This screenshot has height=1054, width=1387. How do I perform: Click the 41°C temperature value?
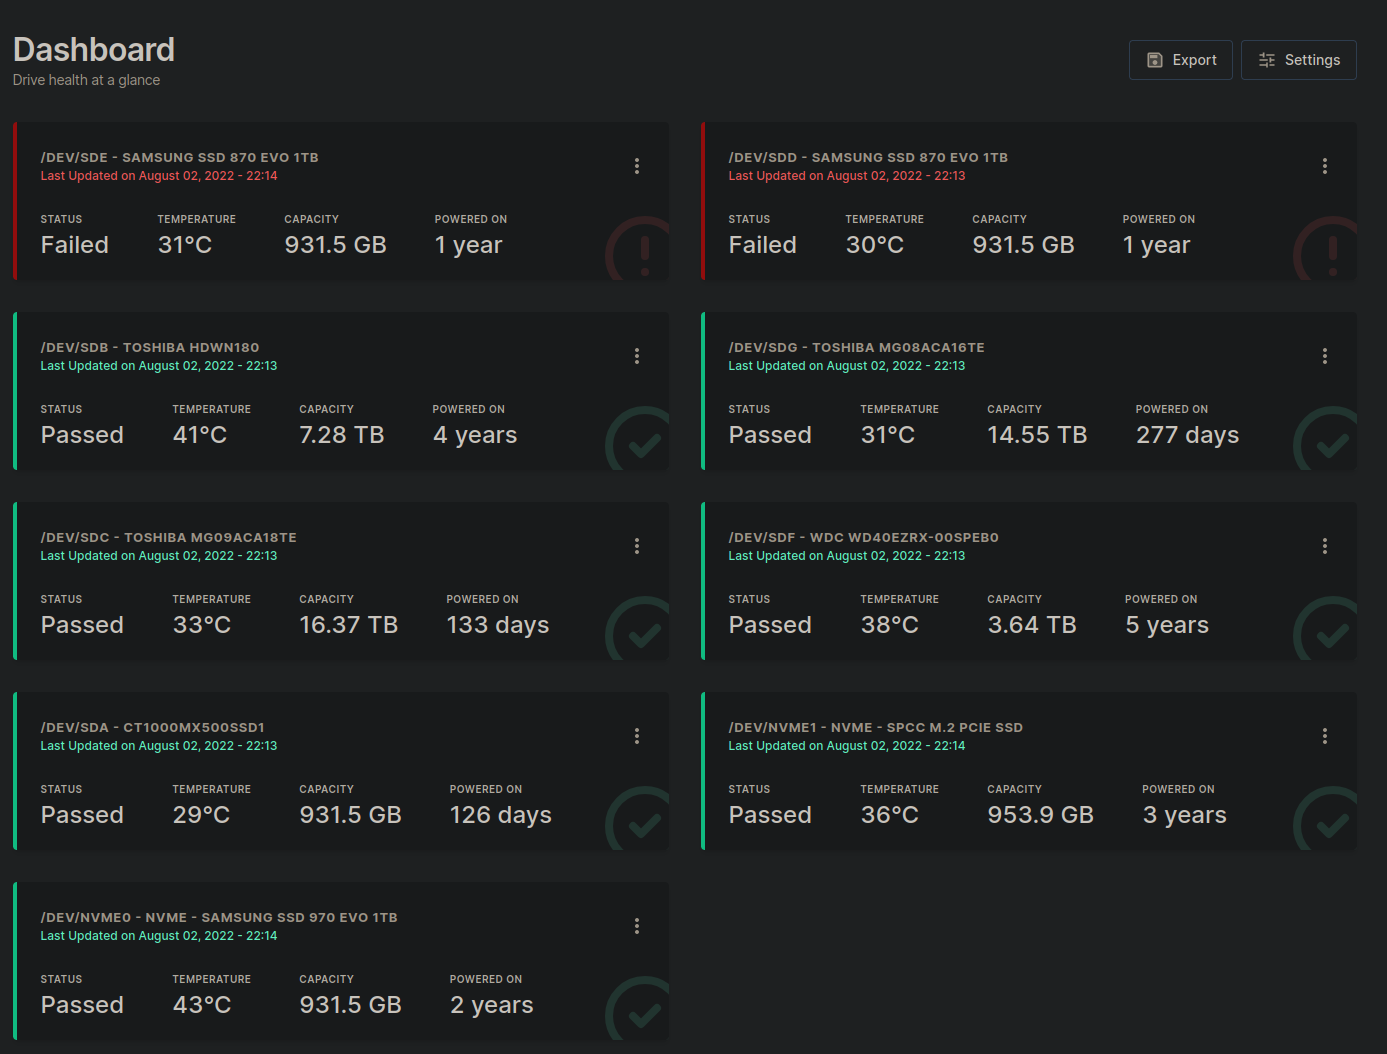click(x=200, y=435)
